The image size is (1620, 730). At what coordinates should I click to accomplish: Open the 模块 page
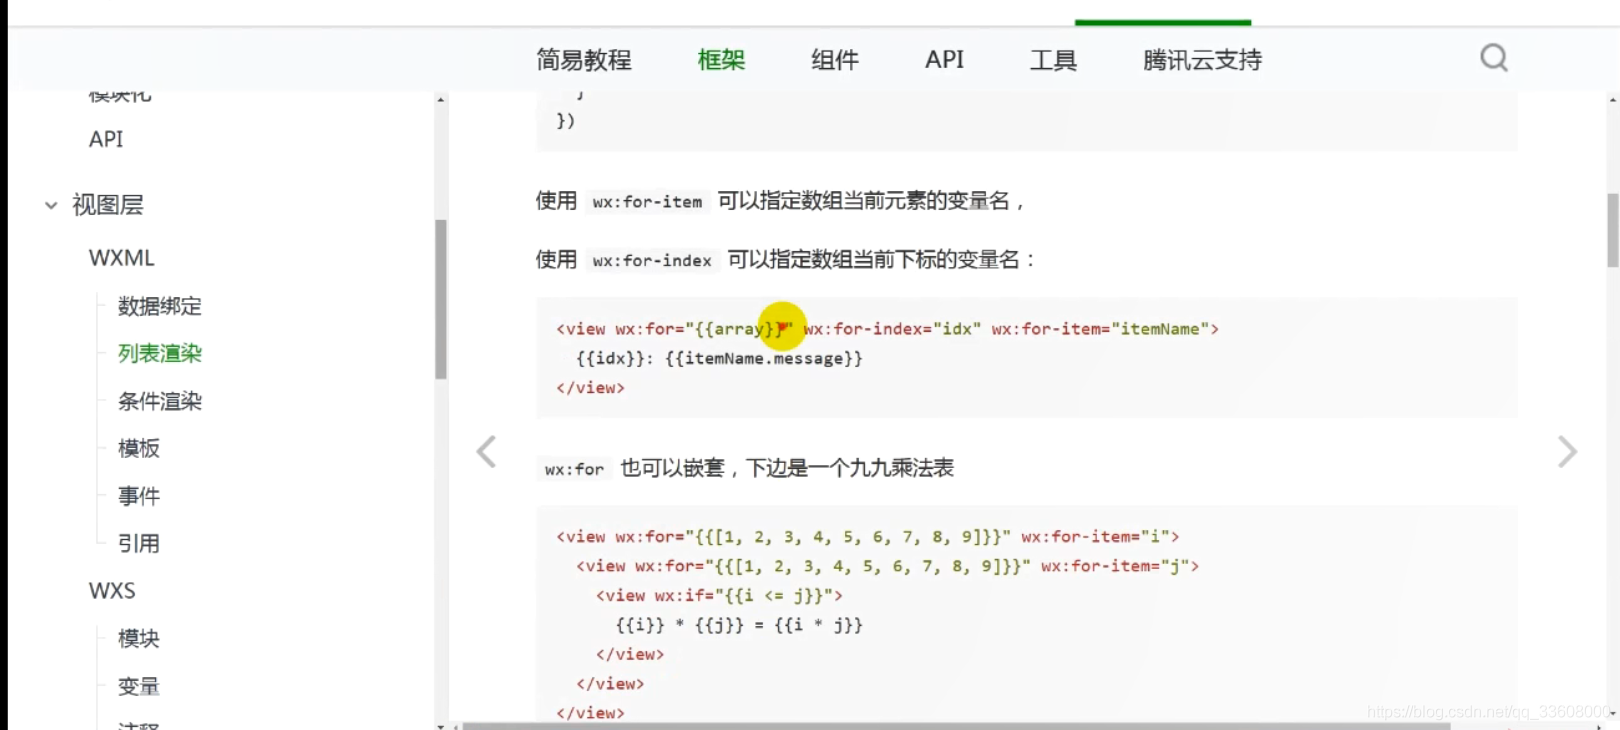[139, 638]
